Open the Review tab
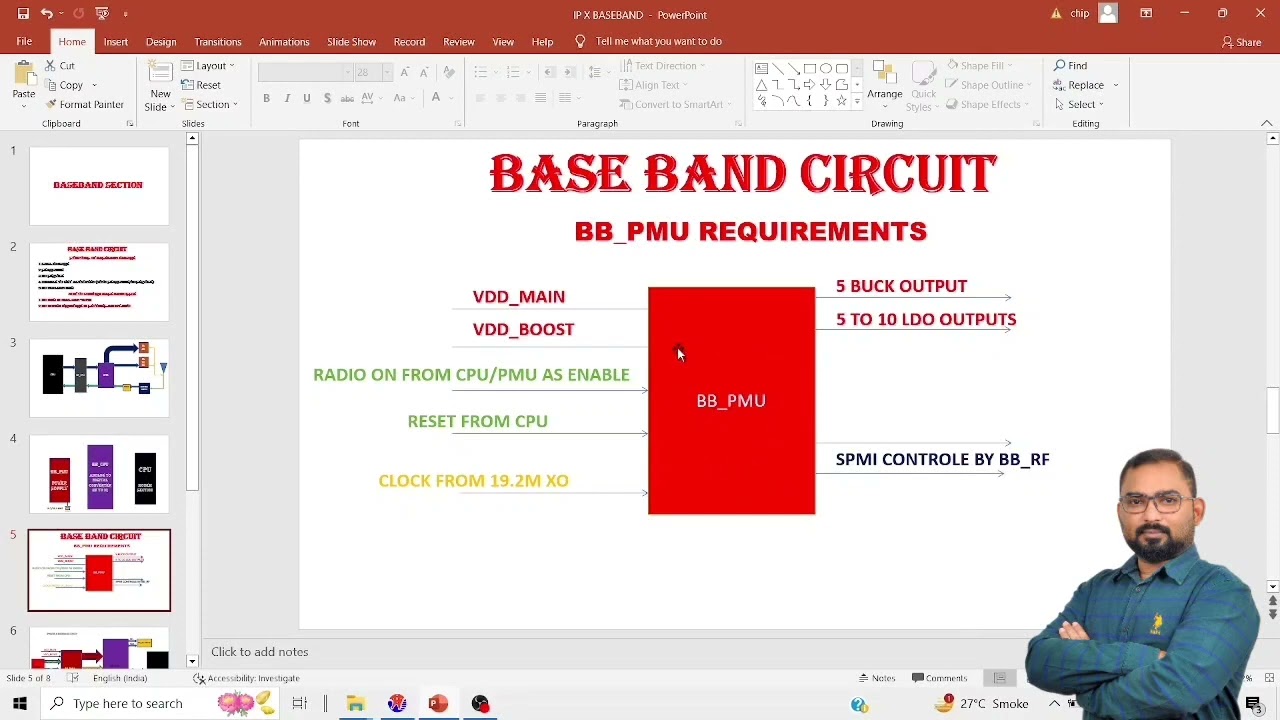The height and width of the screenshot is (720, 1280). 459,42
